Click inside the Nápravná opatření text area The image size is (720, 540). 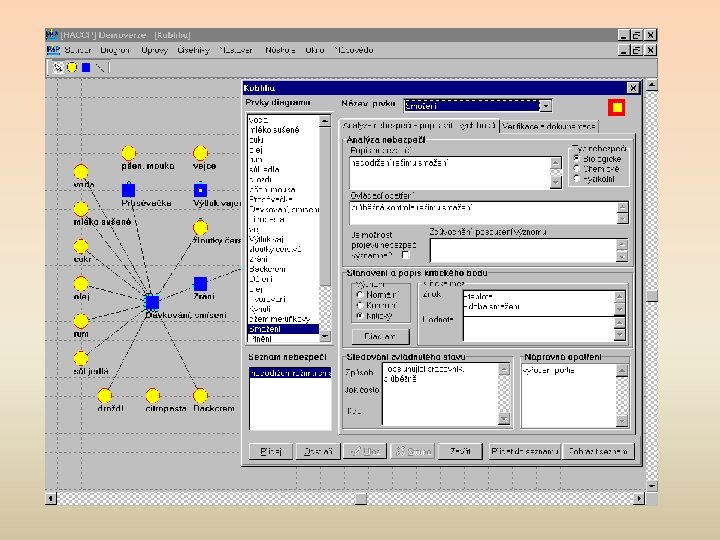coord(568,396)
